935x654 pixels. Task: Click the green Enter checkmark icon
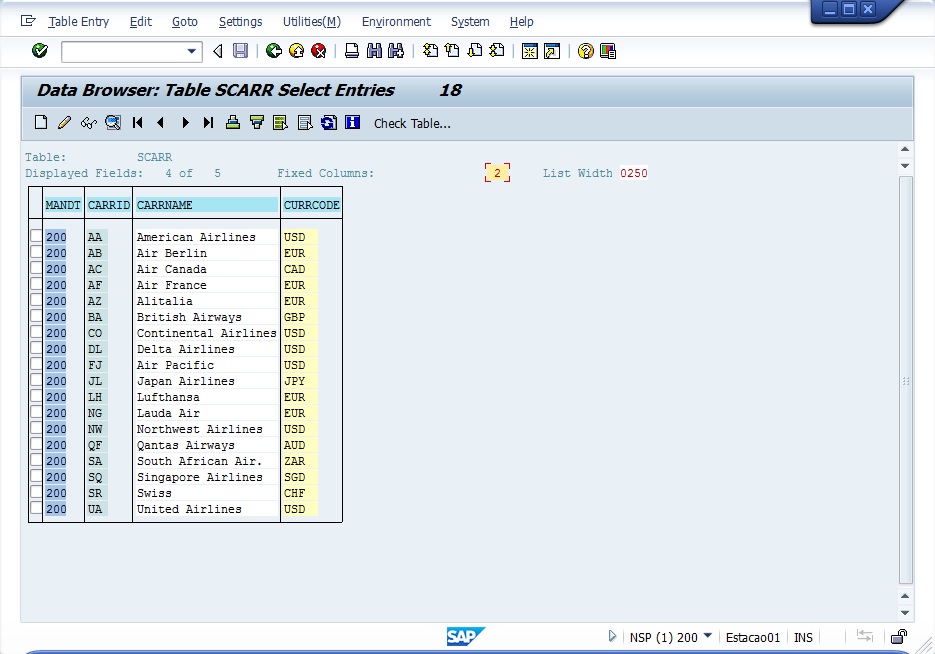[40, 51]
